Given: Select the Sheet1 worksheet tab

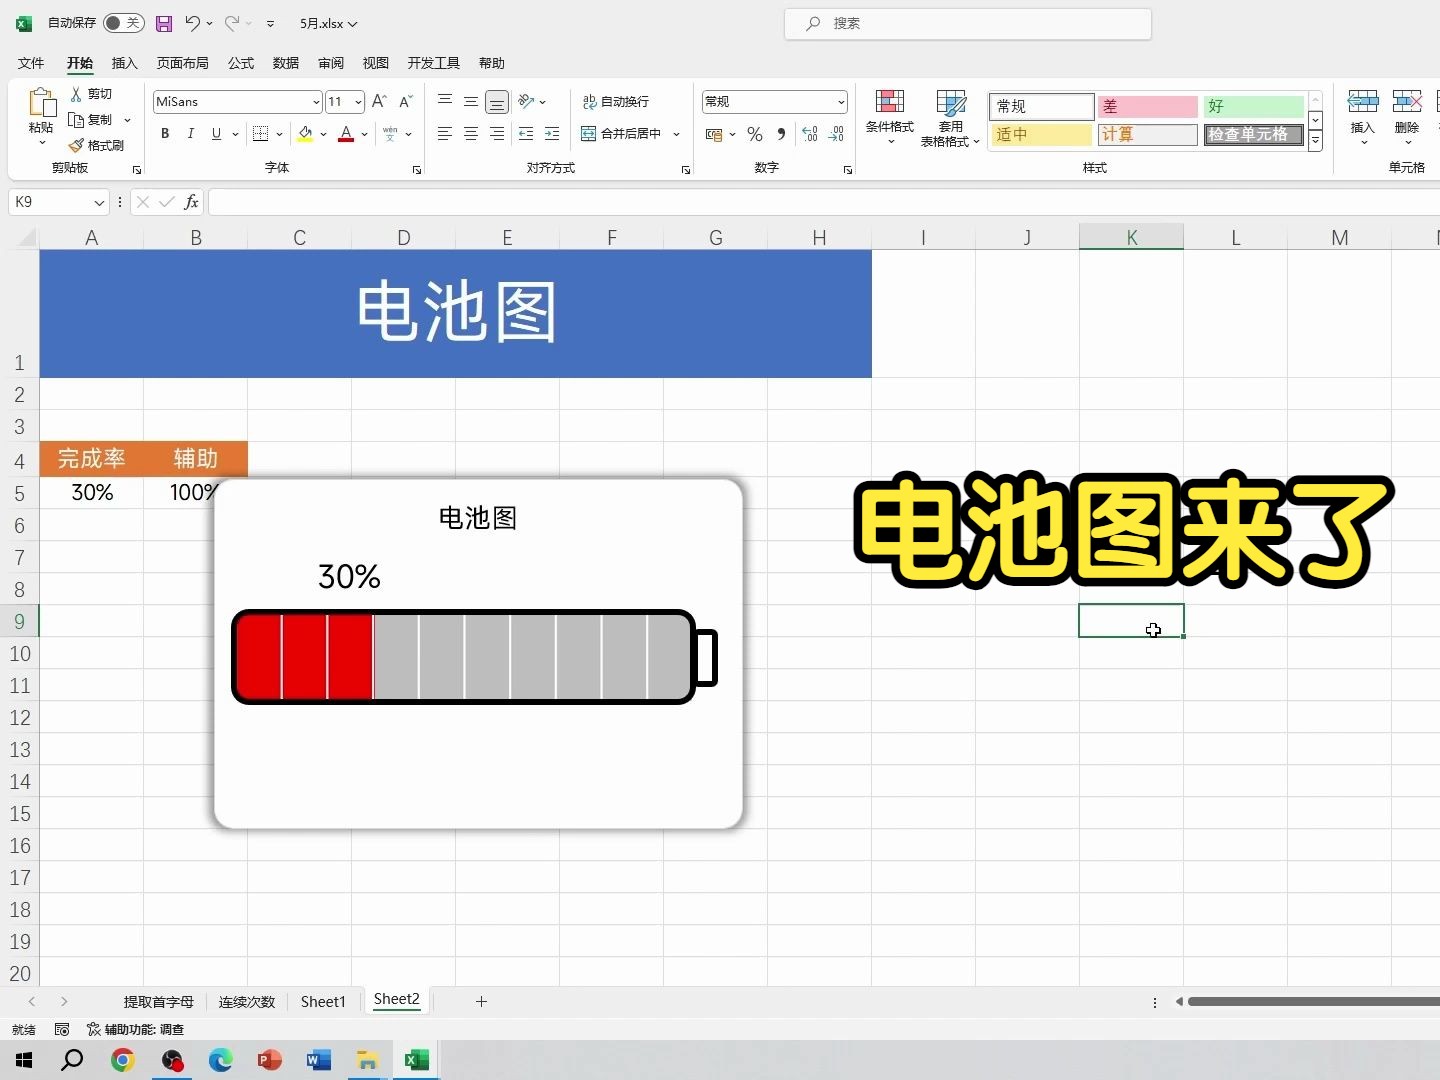Looking at the screenshot, I should [x=322, y=1000].
